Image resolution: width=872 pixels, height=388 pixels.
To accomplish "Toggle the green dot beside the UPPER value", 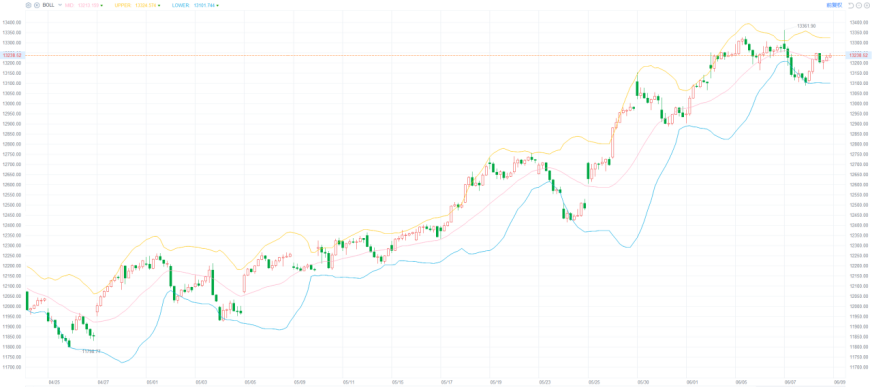I will coord(159,6).
